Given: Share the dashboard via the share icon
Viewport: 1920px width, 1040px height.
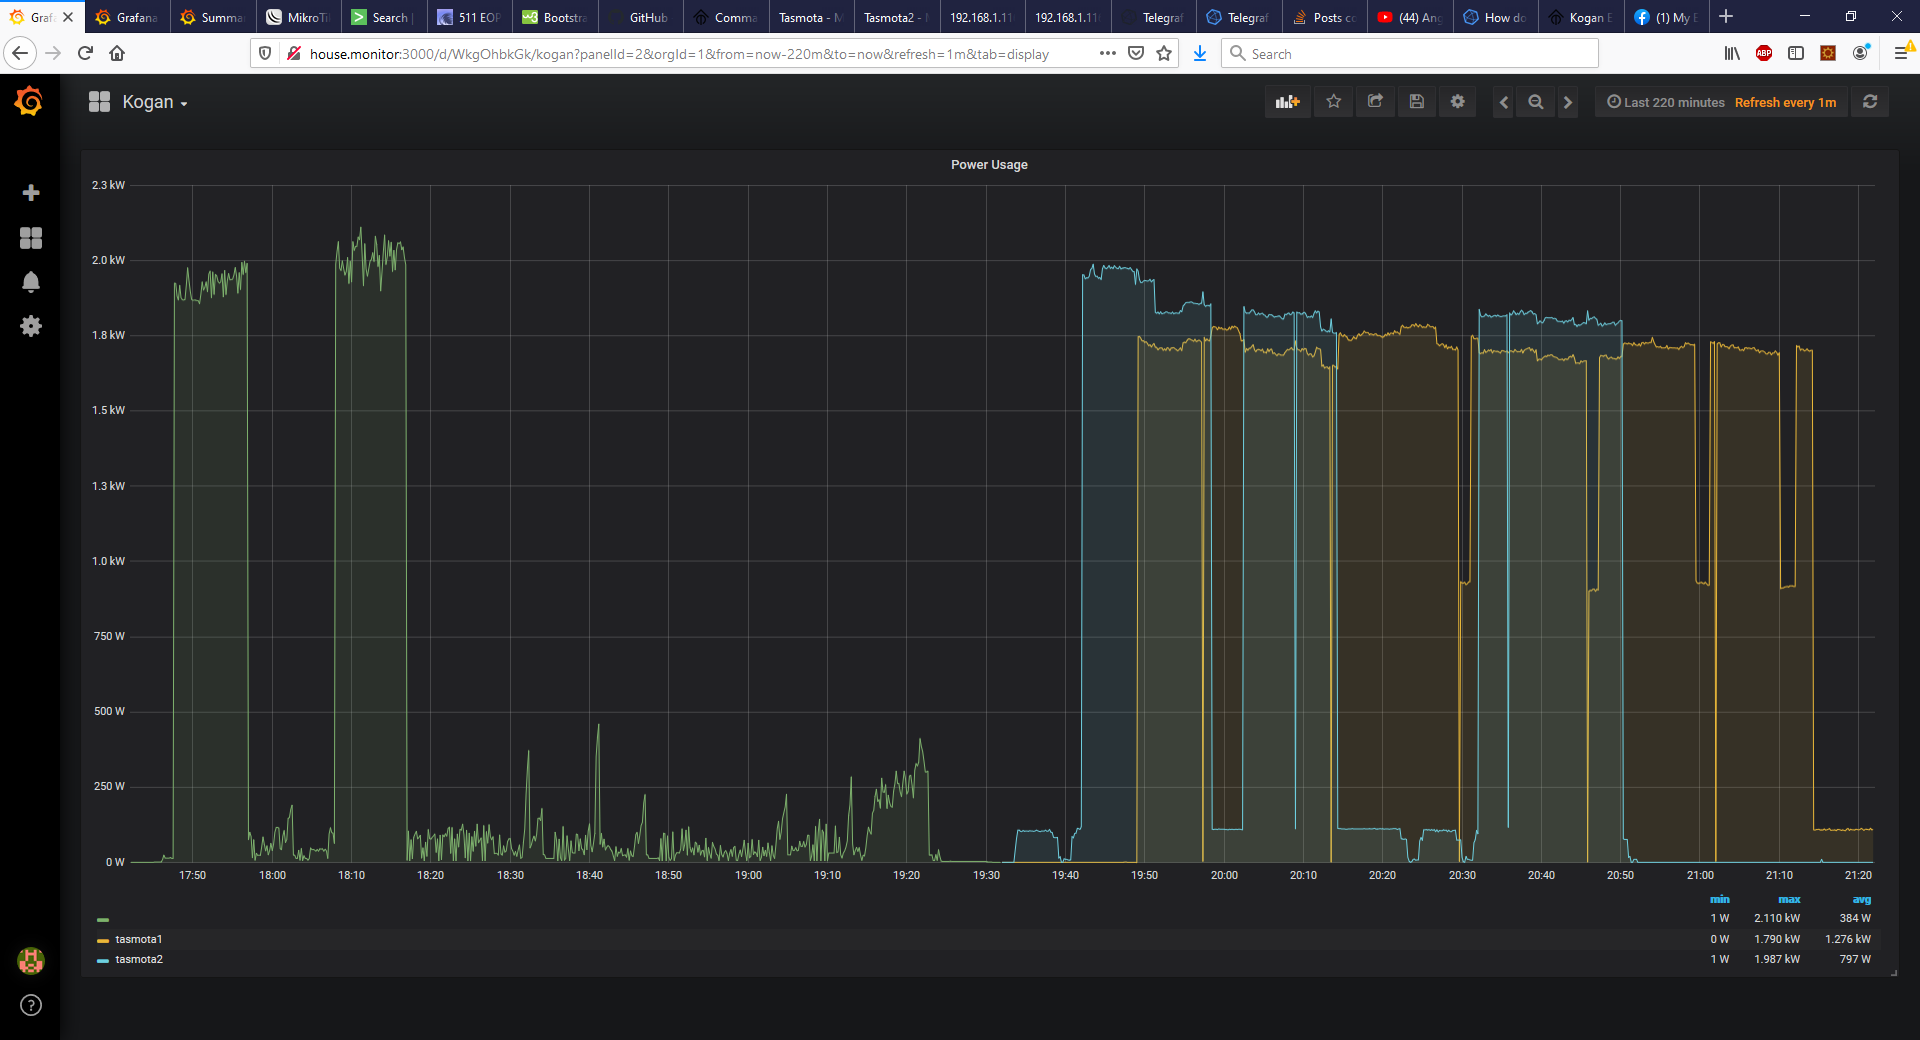Looking at the screenshot, I should coord(1374,101).
